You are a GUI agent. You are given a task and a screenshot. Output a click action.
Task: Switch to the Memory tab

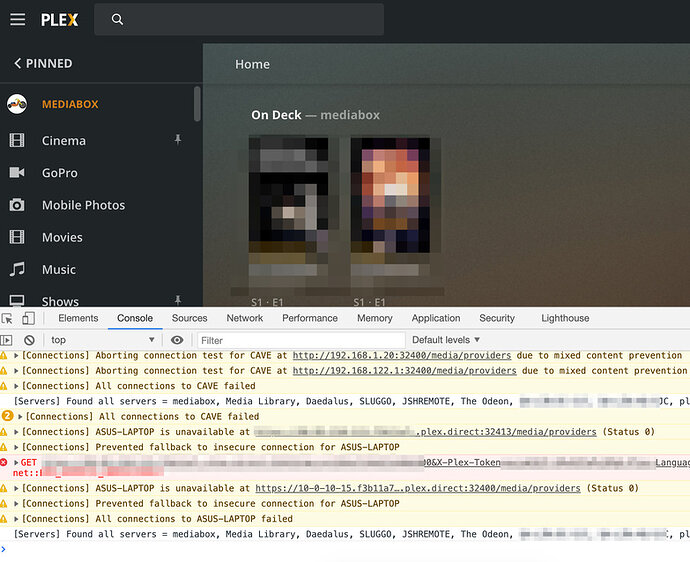[x=374, y=318]
